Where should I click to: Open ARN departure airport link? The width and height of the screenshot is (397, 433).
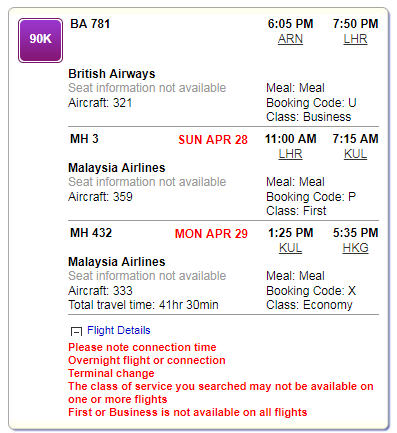coord(290,39)
